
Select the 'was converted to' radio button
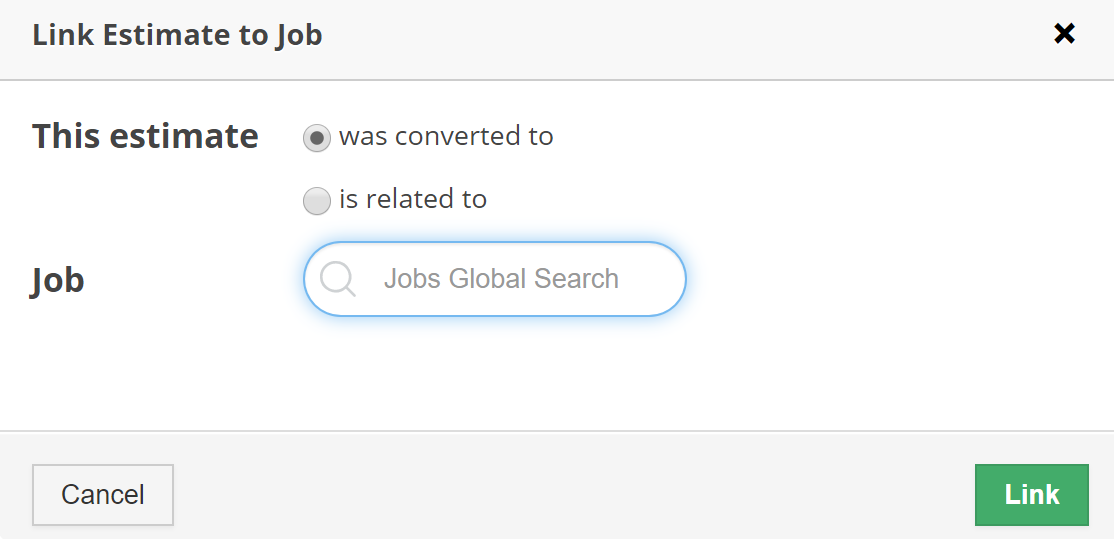tap(317, 138)
